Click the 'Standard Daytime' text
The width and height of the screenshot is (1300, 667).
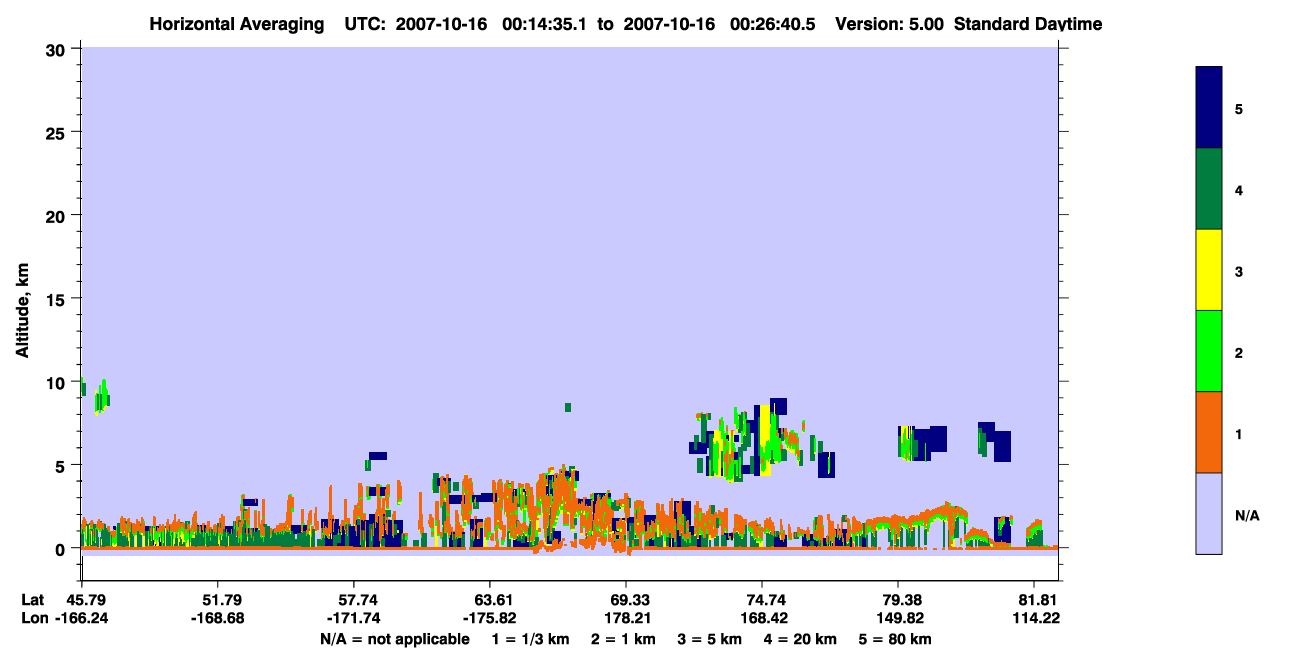tap(1028, 24)
